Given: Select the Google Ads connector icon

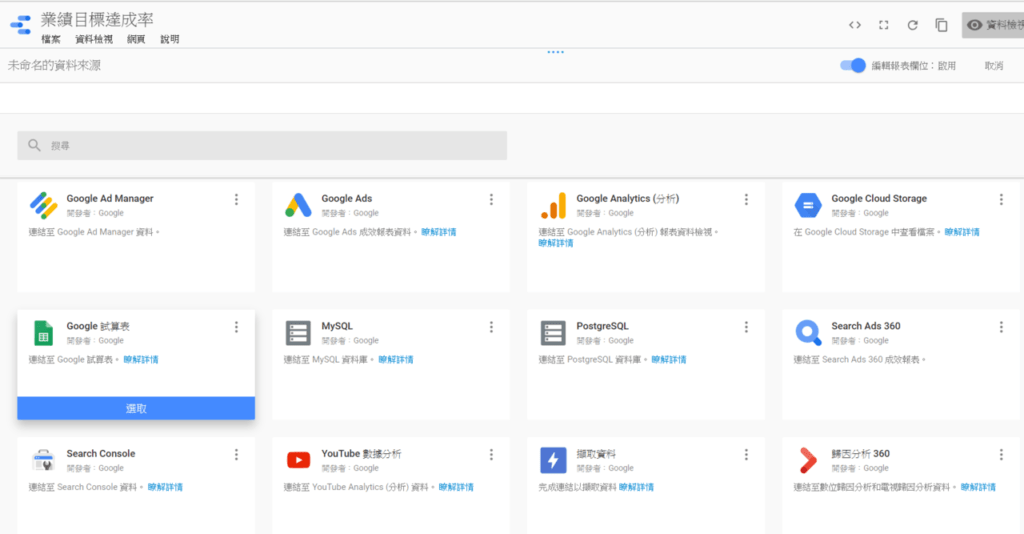Looking at the screenshot, I should click(x=298, y=205).
